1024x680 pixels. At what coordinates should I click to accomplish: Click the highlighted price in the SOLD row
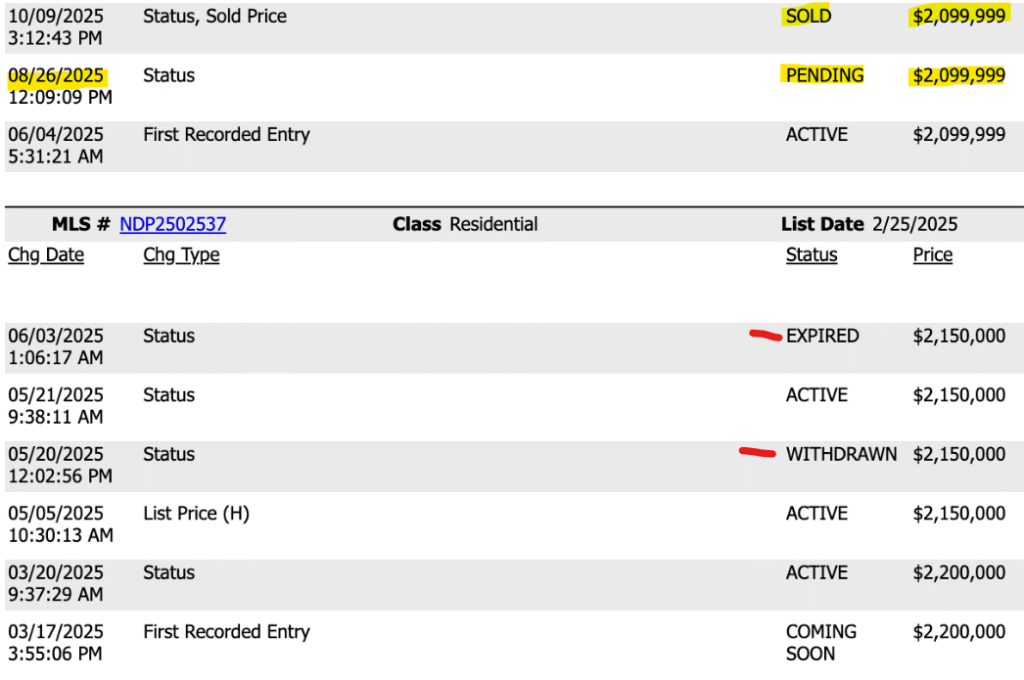pos(958,17)
